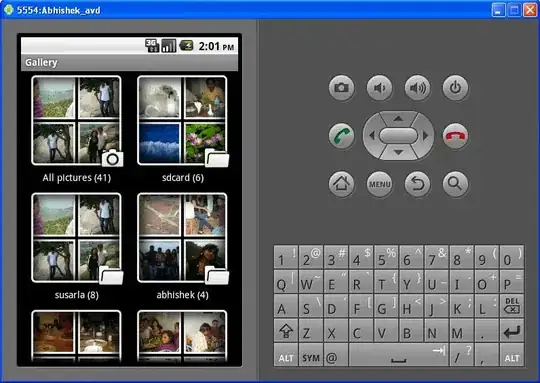Click the green call button

pos(341,136)
